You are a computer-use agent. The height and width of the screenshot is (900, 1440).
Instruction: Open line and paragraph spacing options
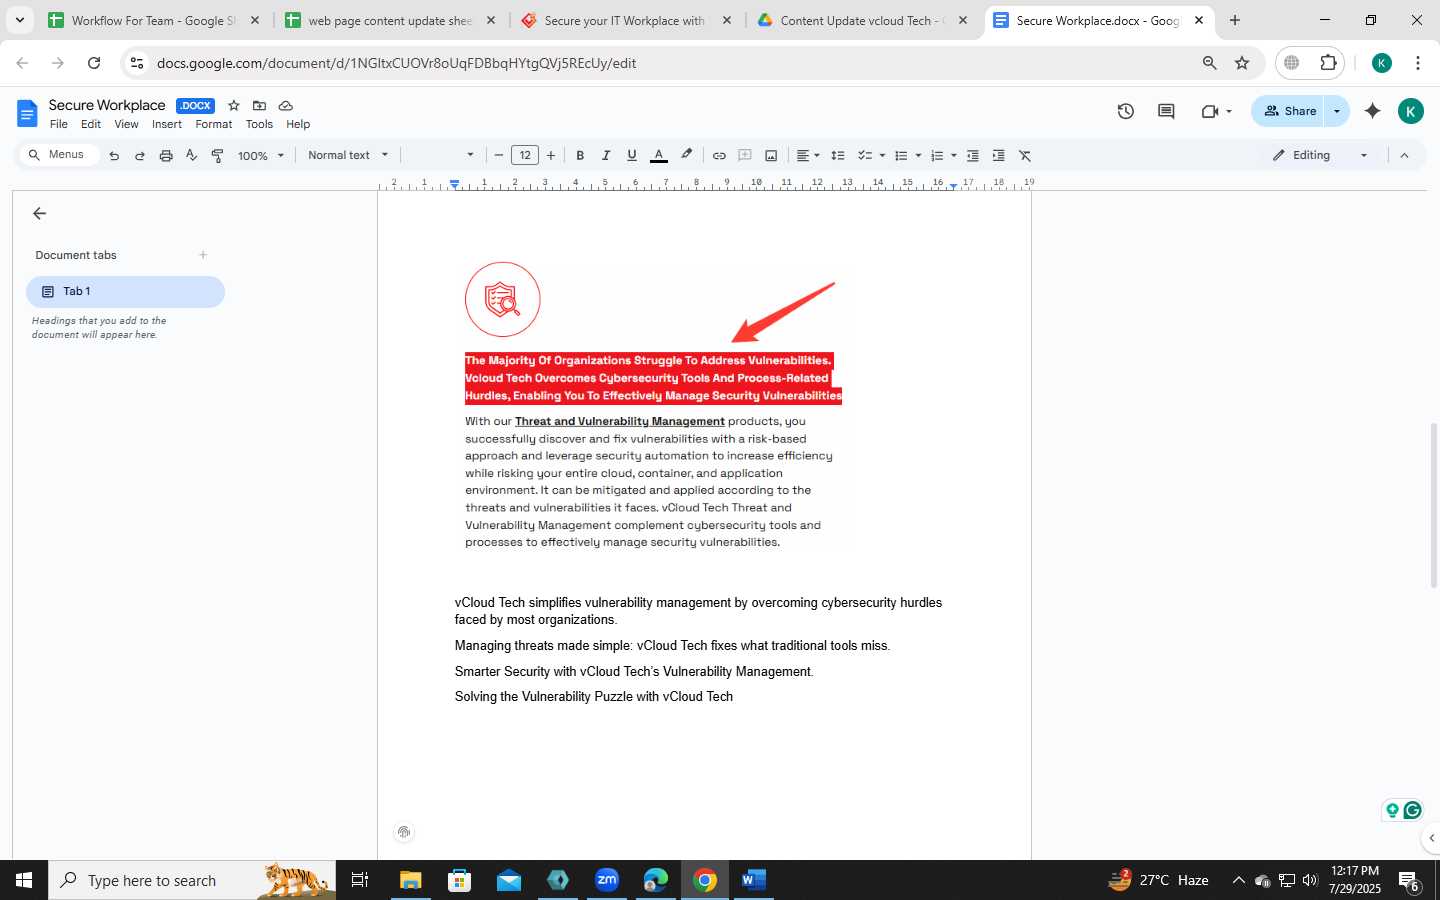pos(838,155)
